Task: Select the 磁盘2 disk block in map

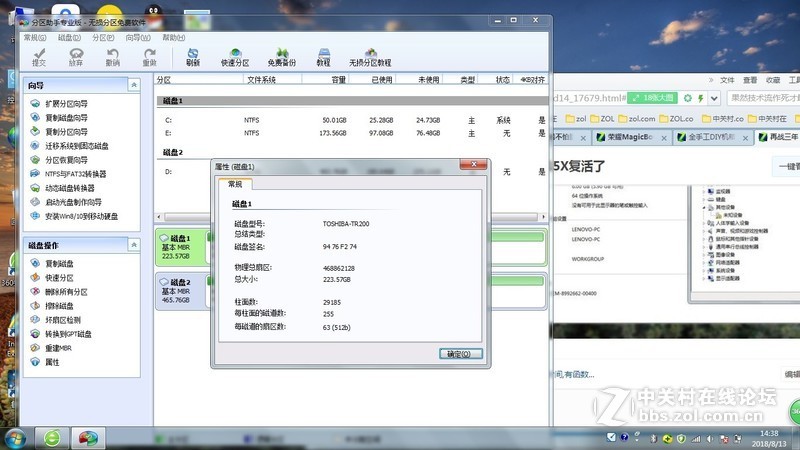Action: tap(183, 291)
